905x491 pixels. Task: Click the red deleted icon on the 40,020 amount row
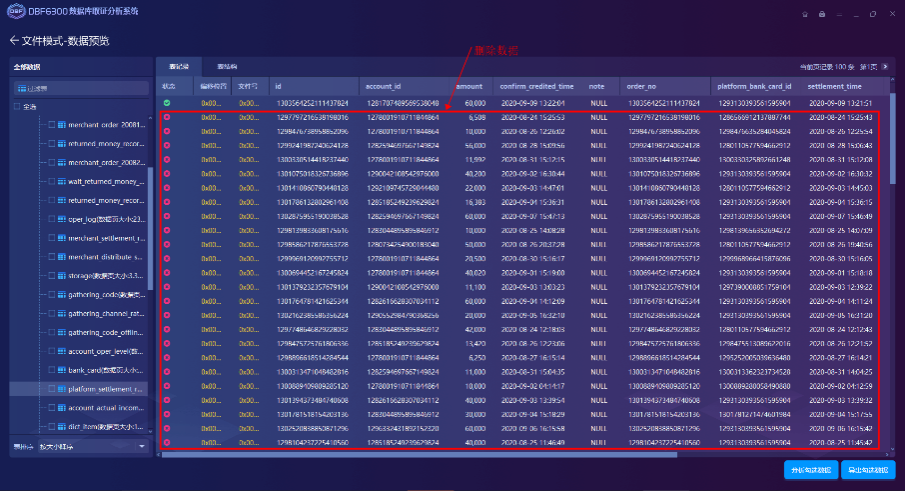[x=167, y=272]
